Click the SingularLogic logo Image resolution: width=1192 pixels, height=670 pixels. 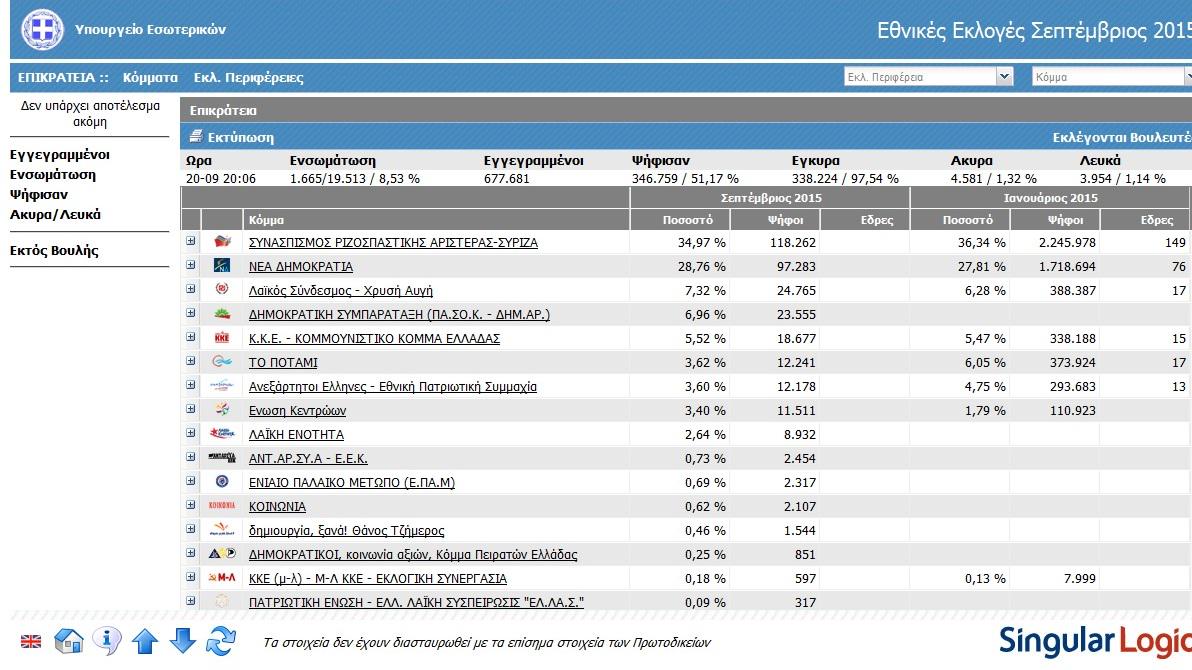[x=1095, y=641]
